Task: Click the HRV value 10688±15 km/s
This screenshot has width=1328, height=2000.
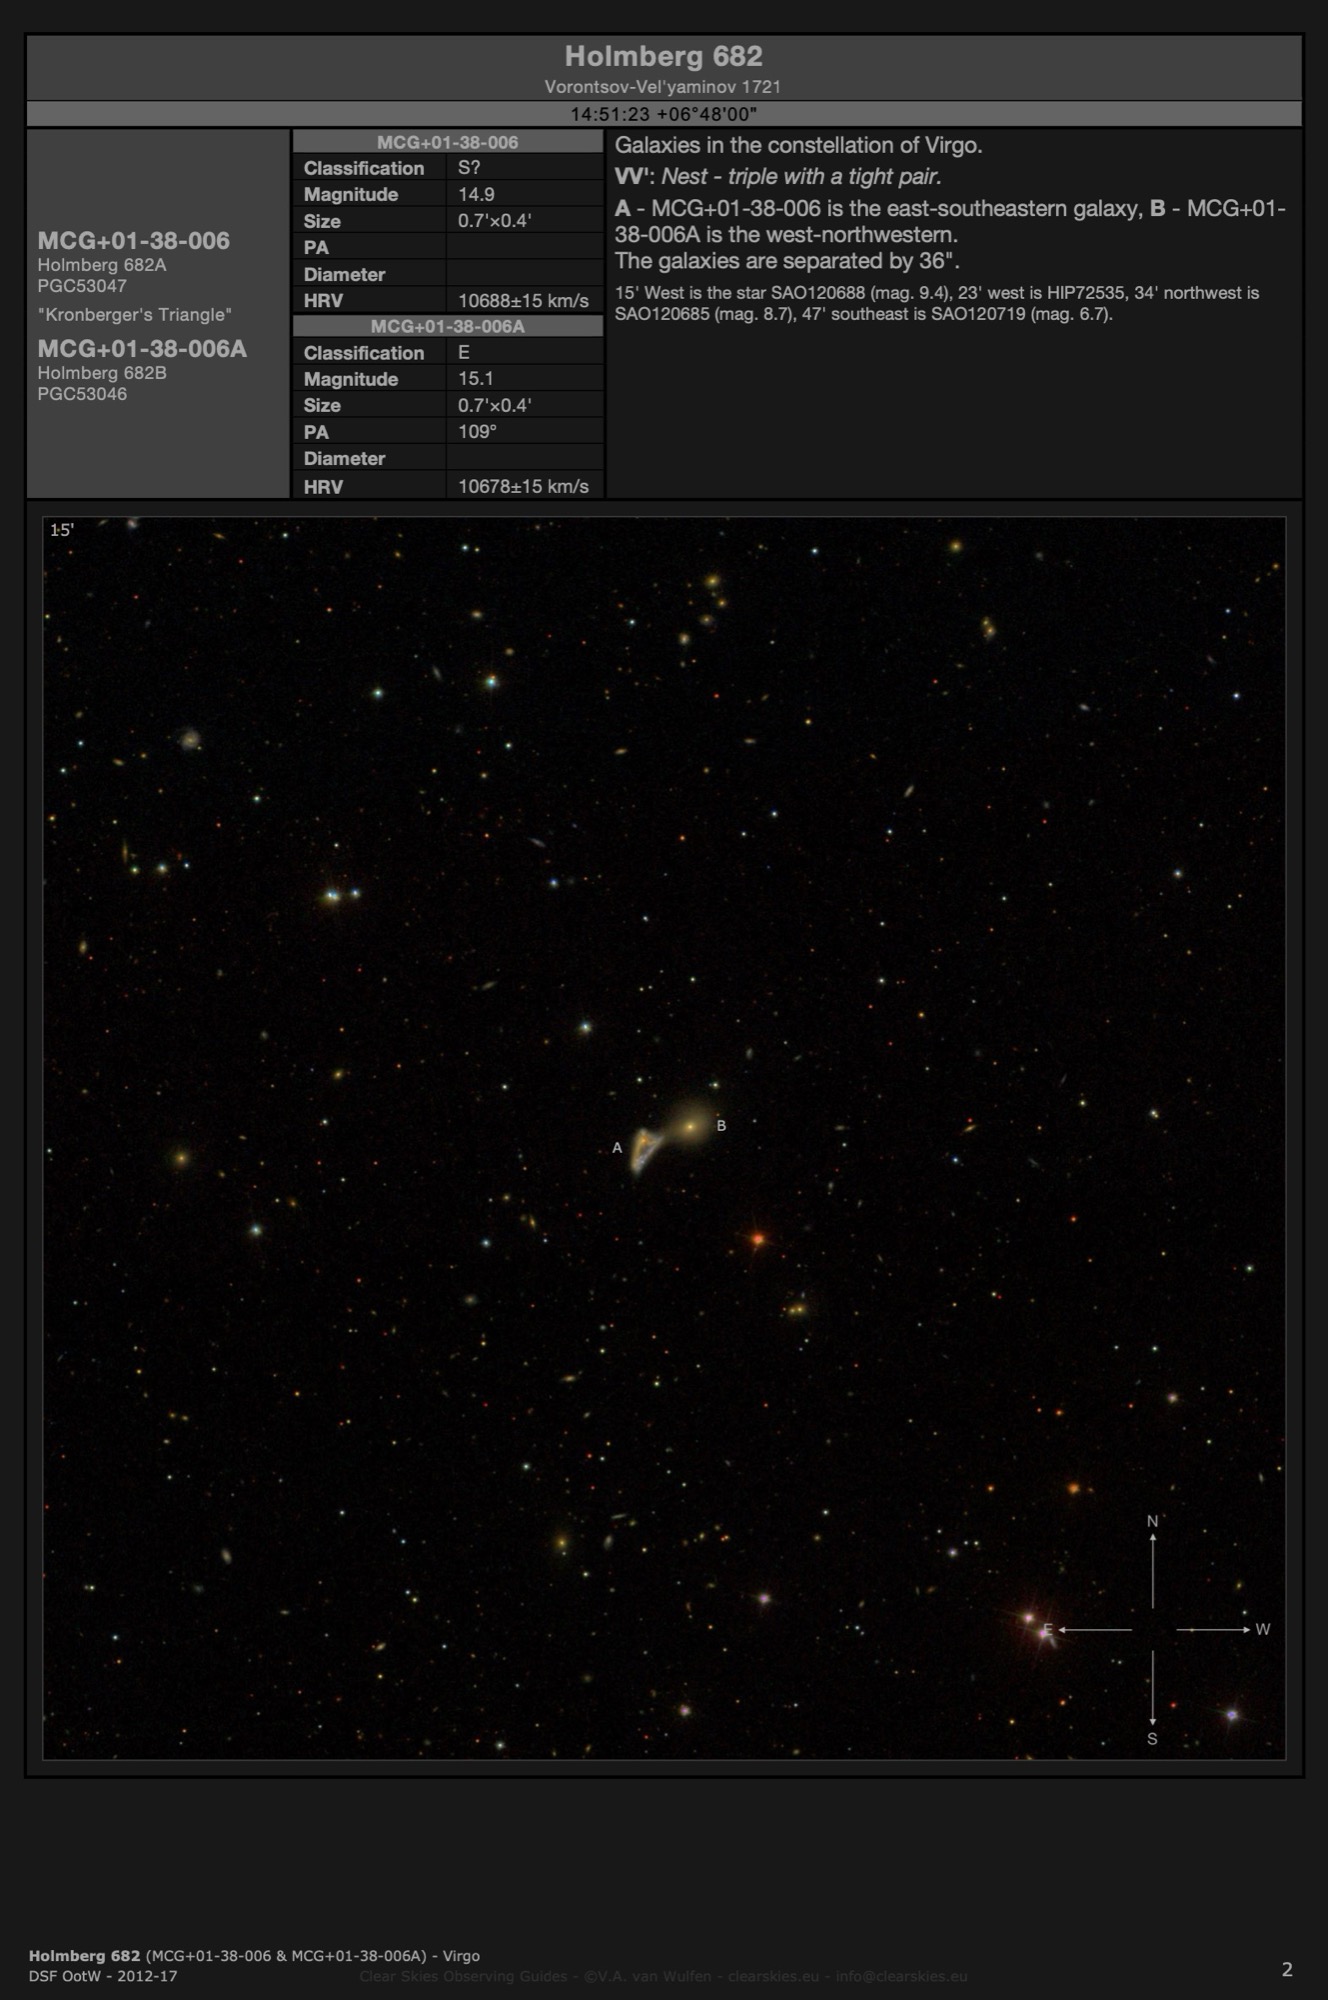Action: 523,301
